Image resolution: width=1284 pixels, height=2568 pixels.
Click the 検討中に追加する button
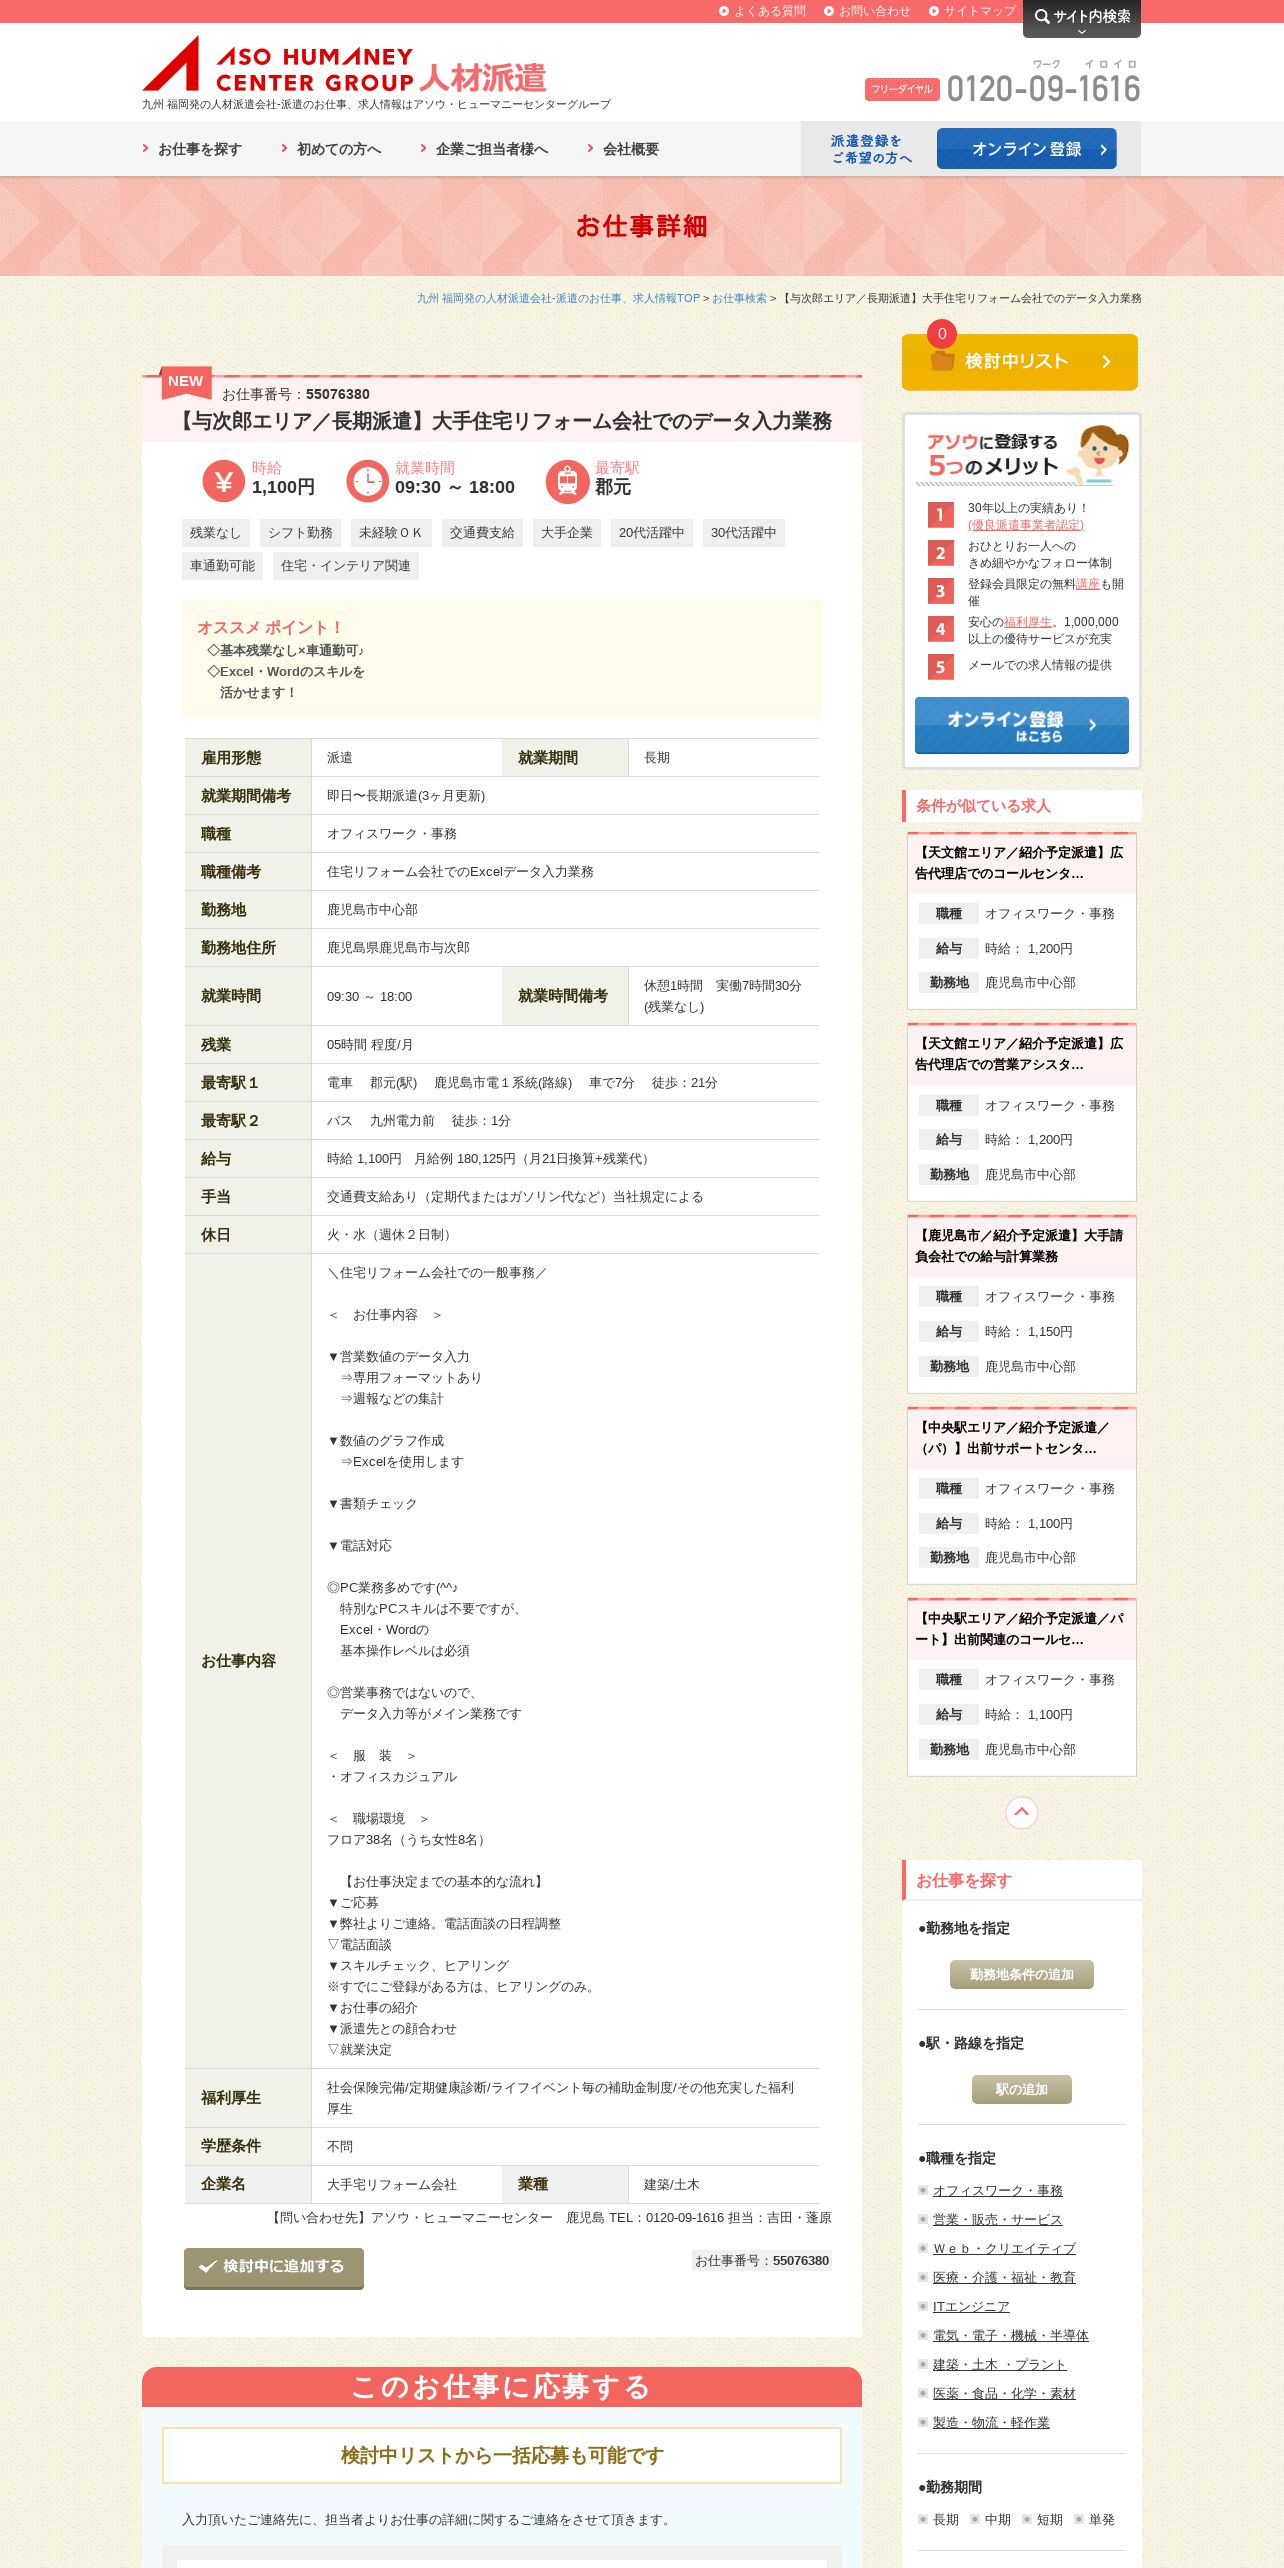[x=274, y=2267]
